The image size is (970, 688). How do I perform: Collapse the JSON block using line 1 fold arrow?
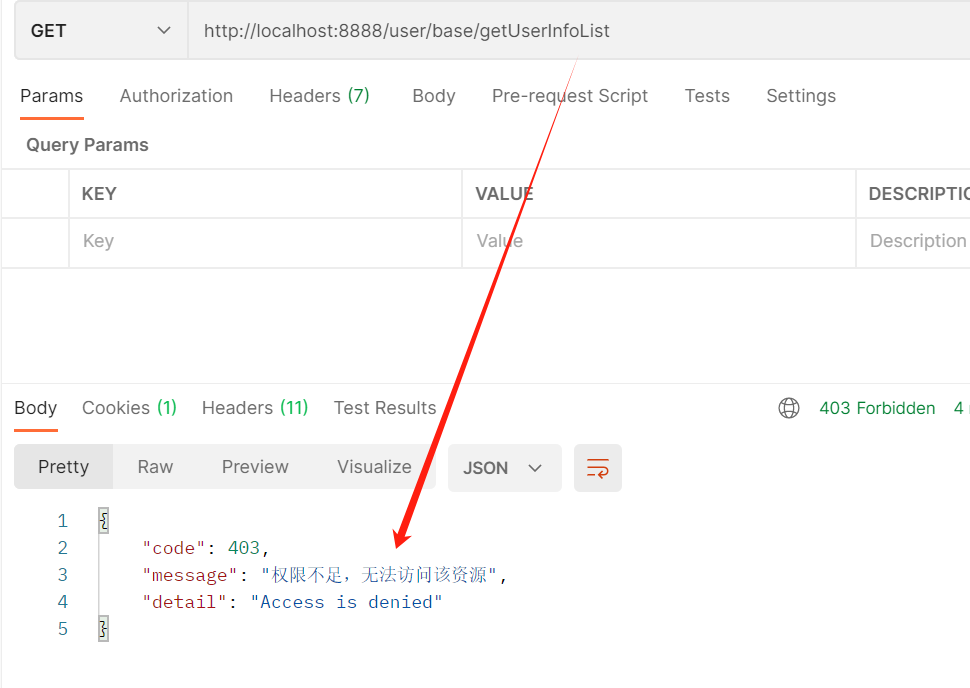(101, 520)
